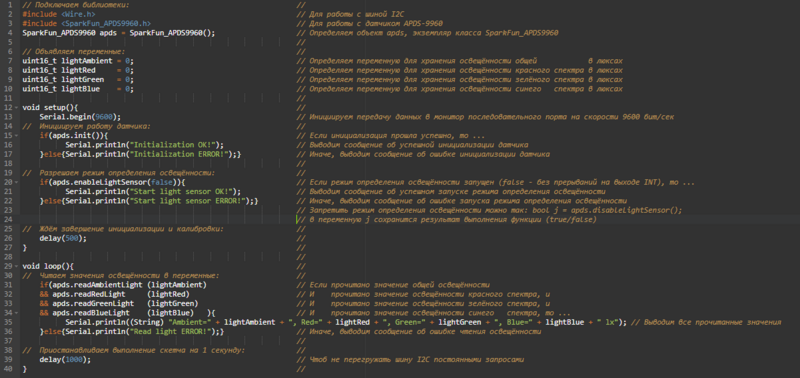Click comment "Разрешаем режим определения освещённости"

coord(119,173)
